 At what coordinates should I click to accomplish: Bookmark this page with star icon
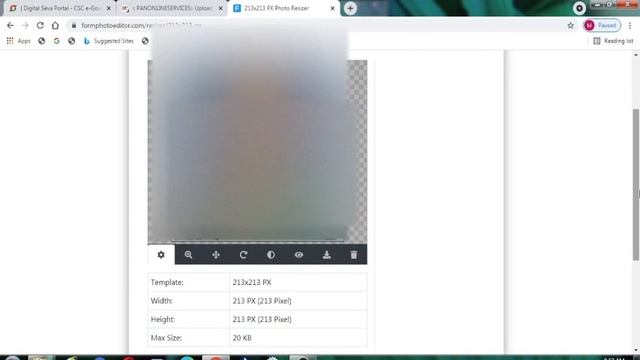[x=571, y=25]
